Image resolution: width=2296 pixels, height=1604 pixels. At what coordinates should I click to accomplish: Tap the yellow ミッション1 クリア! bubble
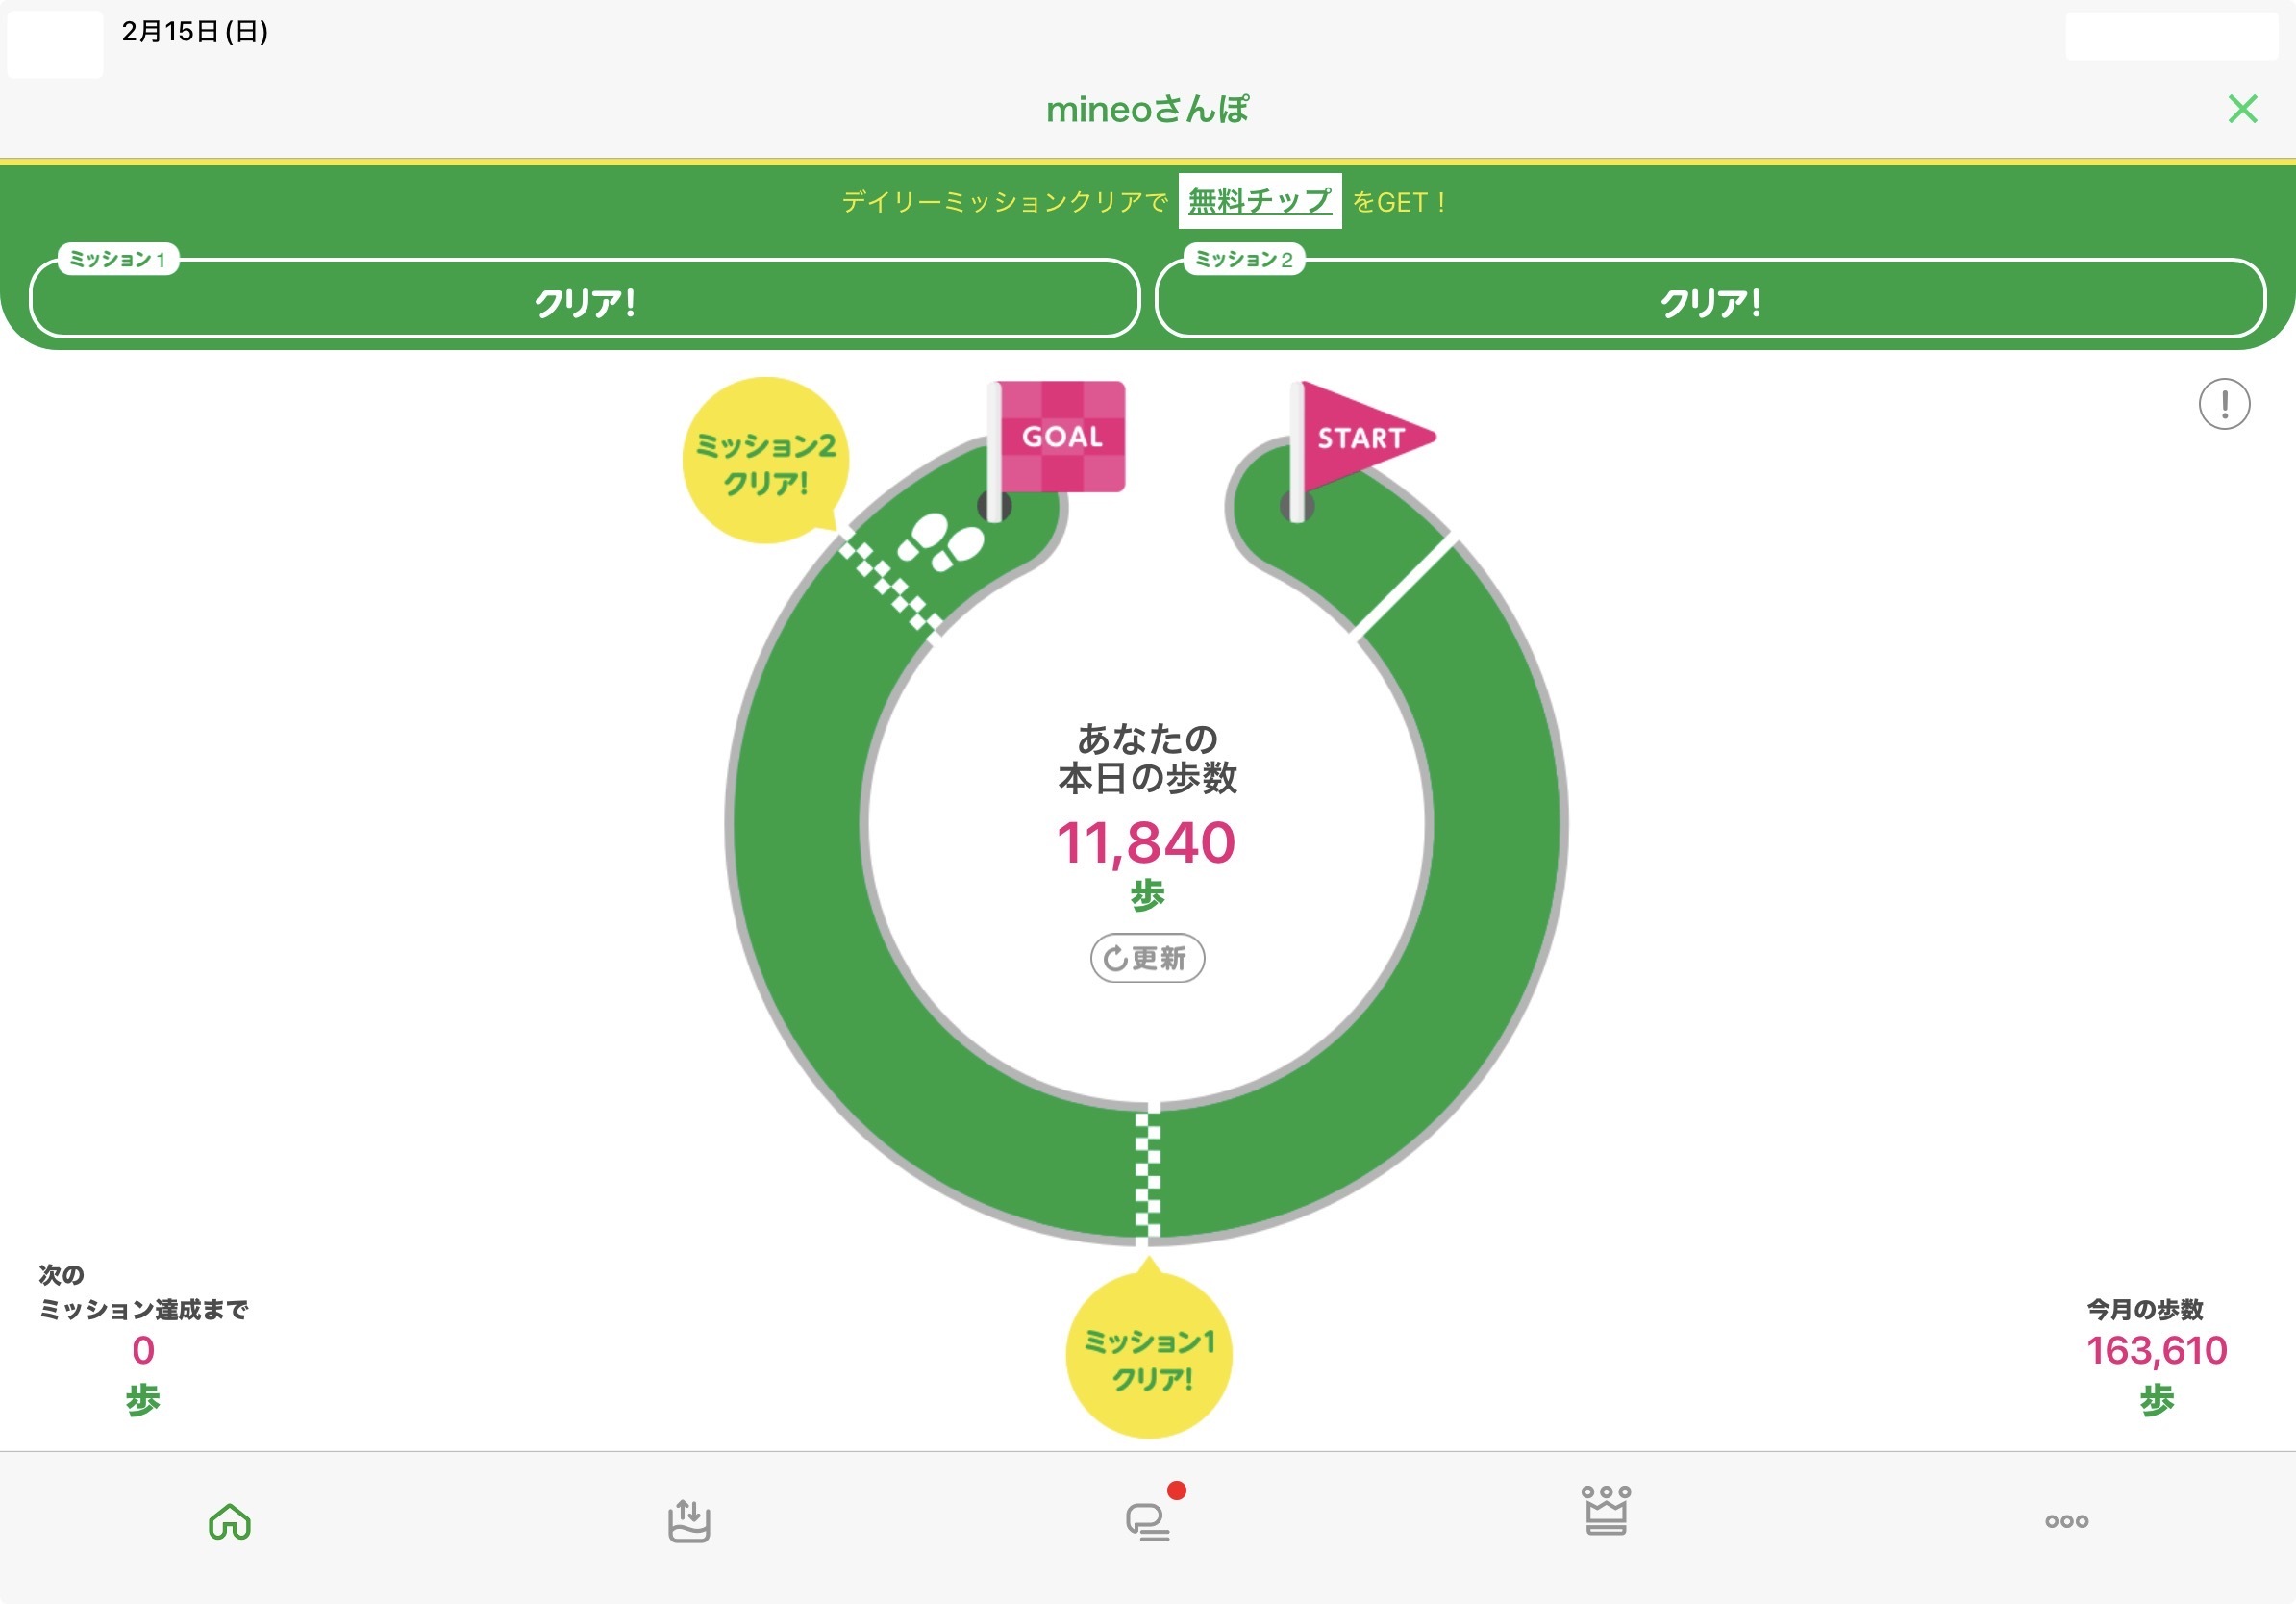tap(1149, 1359)
